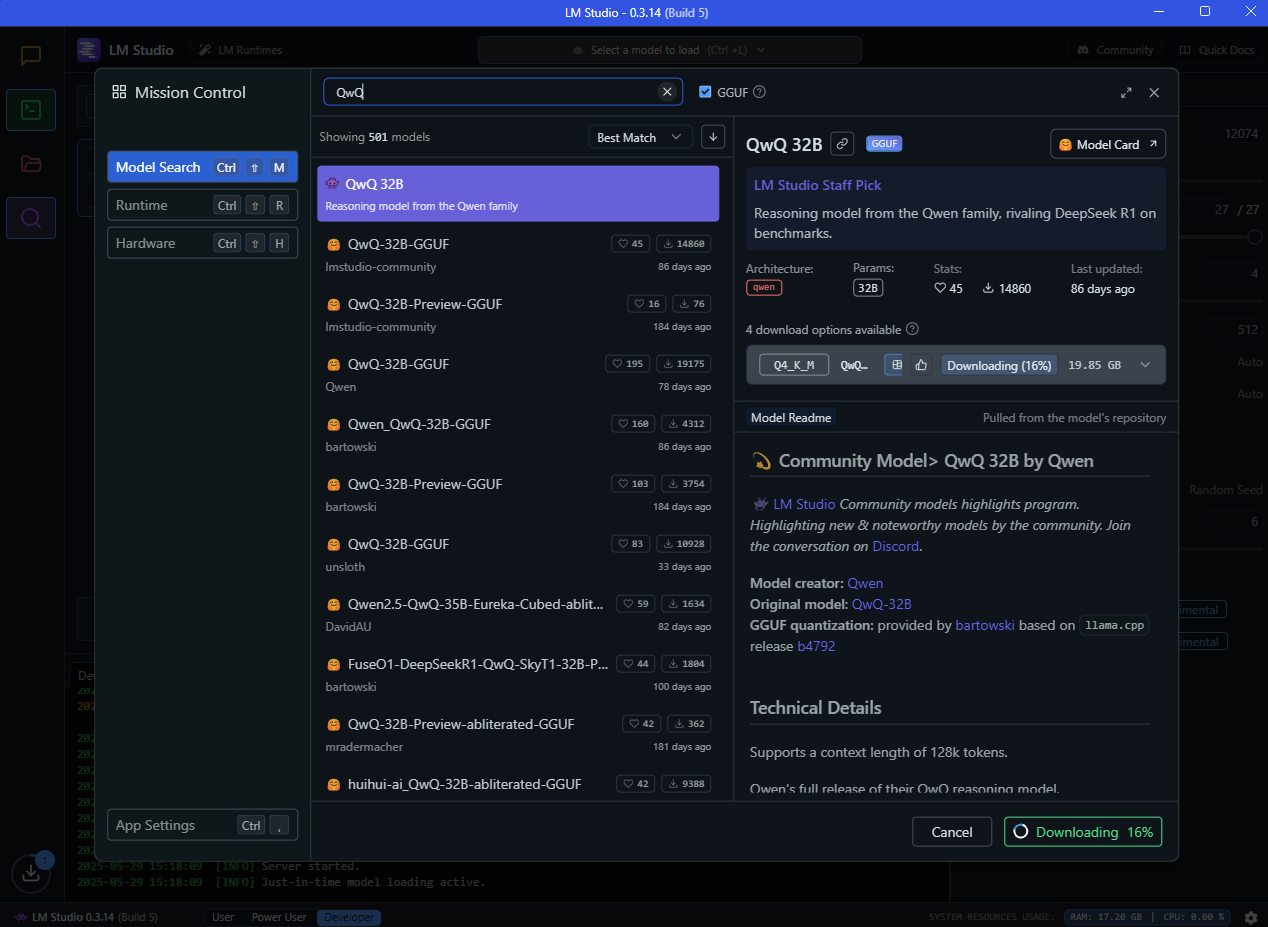Viewport: 1268px width, 927px height.
Task: Select FuseO1-DeepSeekR1-QwQ-SkyT1 model
Action: (x=518, y=674)
